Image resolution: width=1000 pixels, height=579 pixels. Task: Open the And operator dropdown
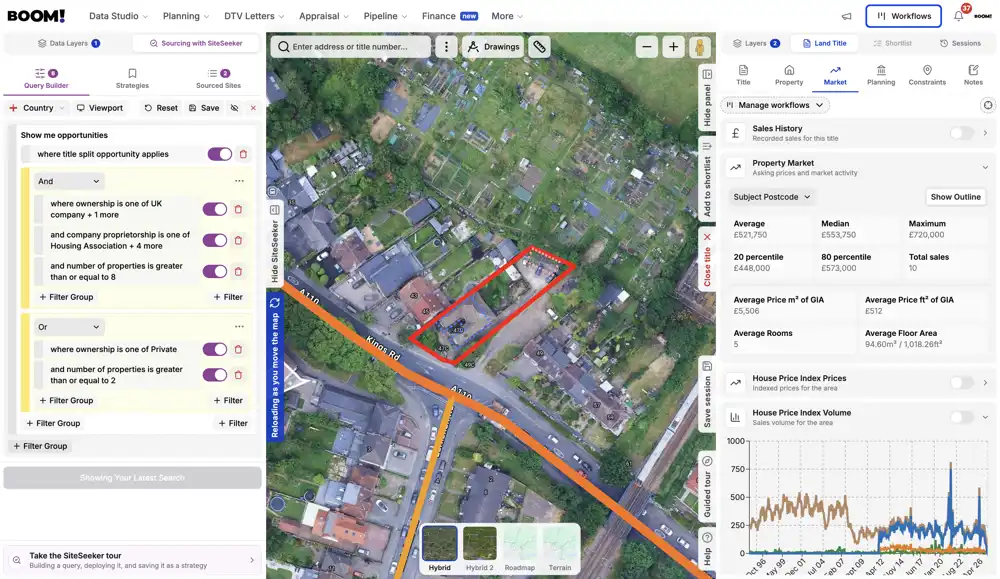68,181
